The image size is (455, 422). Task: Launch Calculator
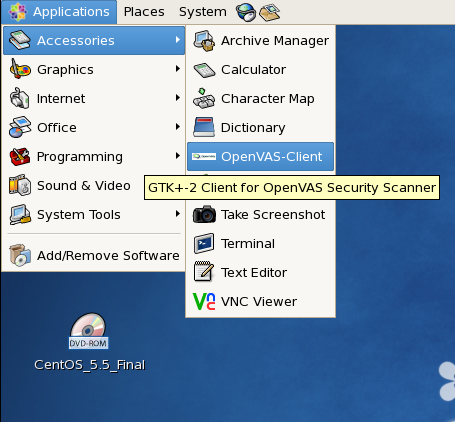[260, 70]
